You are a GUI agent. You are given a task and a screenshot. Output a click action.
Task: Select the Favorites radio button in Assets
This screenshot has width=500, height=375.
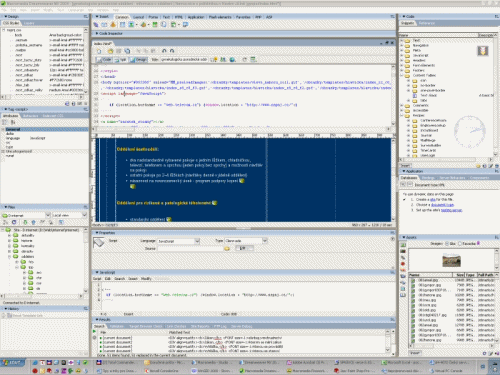[460, 244]
